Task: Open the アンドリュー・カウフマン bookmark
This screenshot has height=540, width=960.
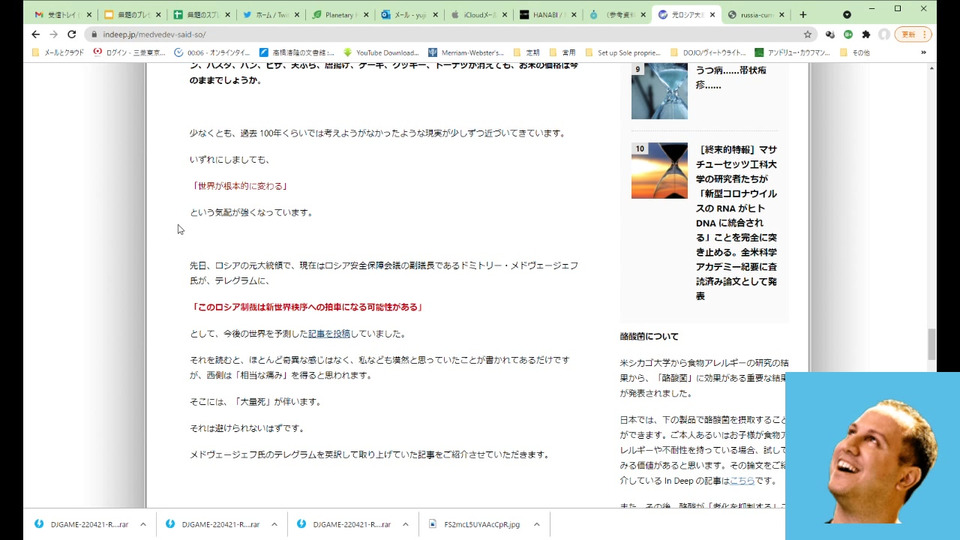Action: click(x=792, y=53)
